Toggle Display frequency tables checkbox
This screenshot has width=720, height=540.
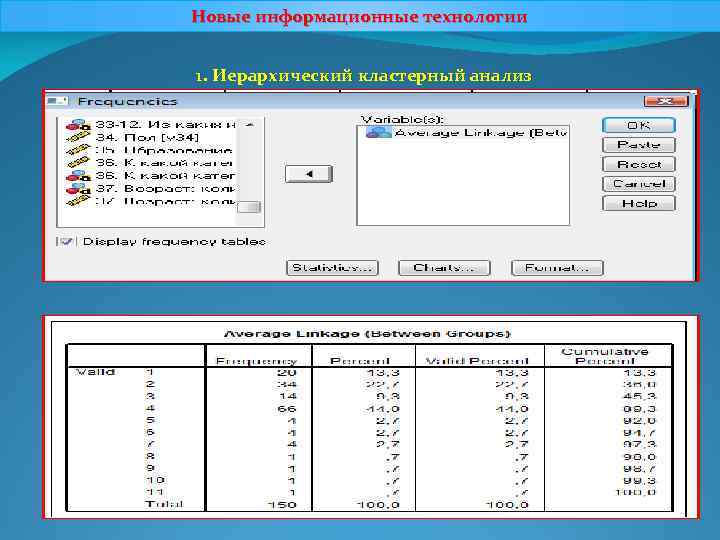pos(66,242)
